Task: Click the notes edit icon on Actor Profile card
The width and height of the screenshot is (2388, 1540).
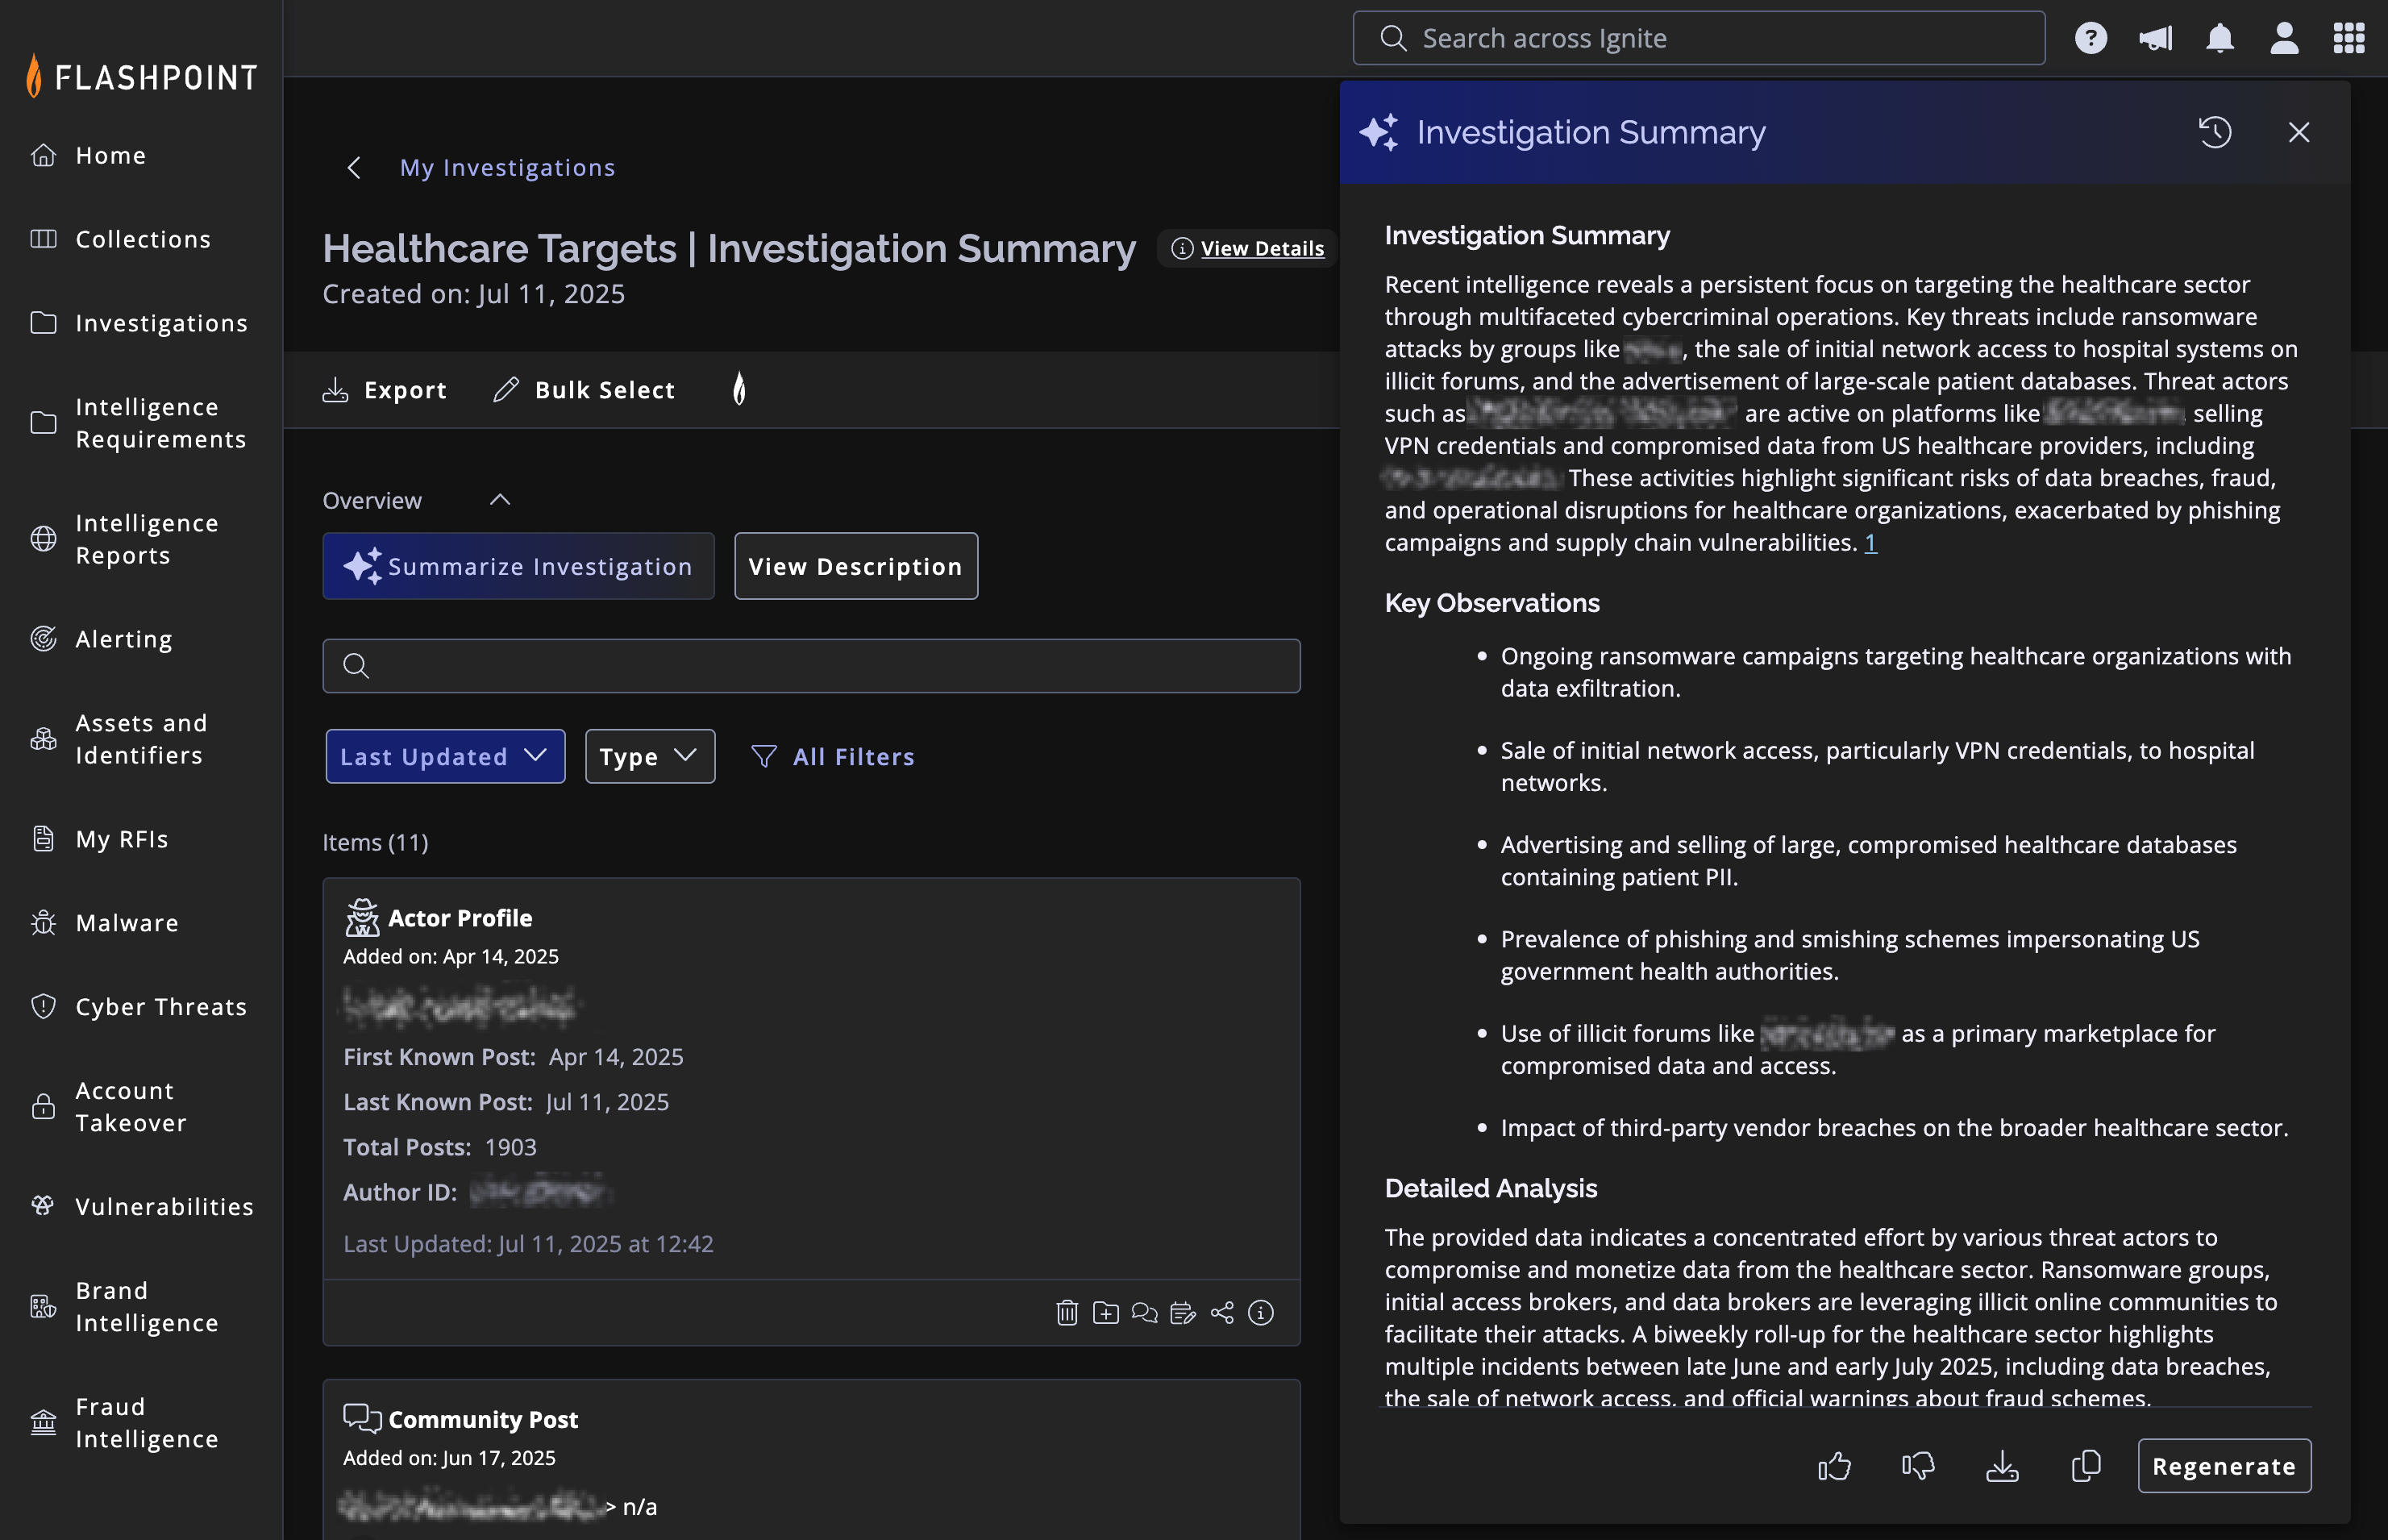Action: tap(1183, 1312)
